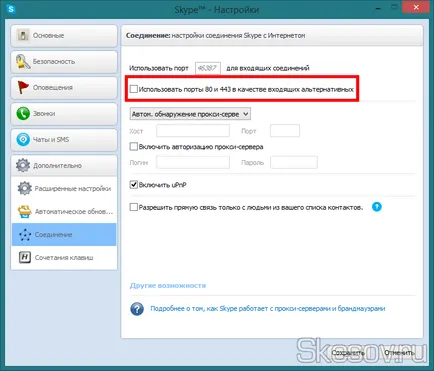Viewport: 434px width, 371px height.
Task: Click the incoming connections port number field
Action: coord(208,68)
